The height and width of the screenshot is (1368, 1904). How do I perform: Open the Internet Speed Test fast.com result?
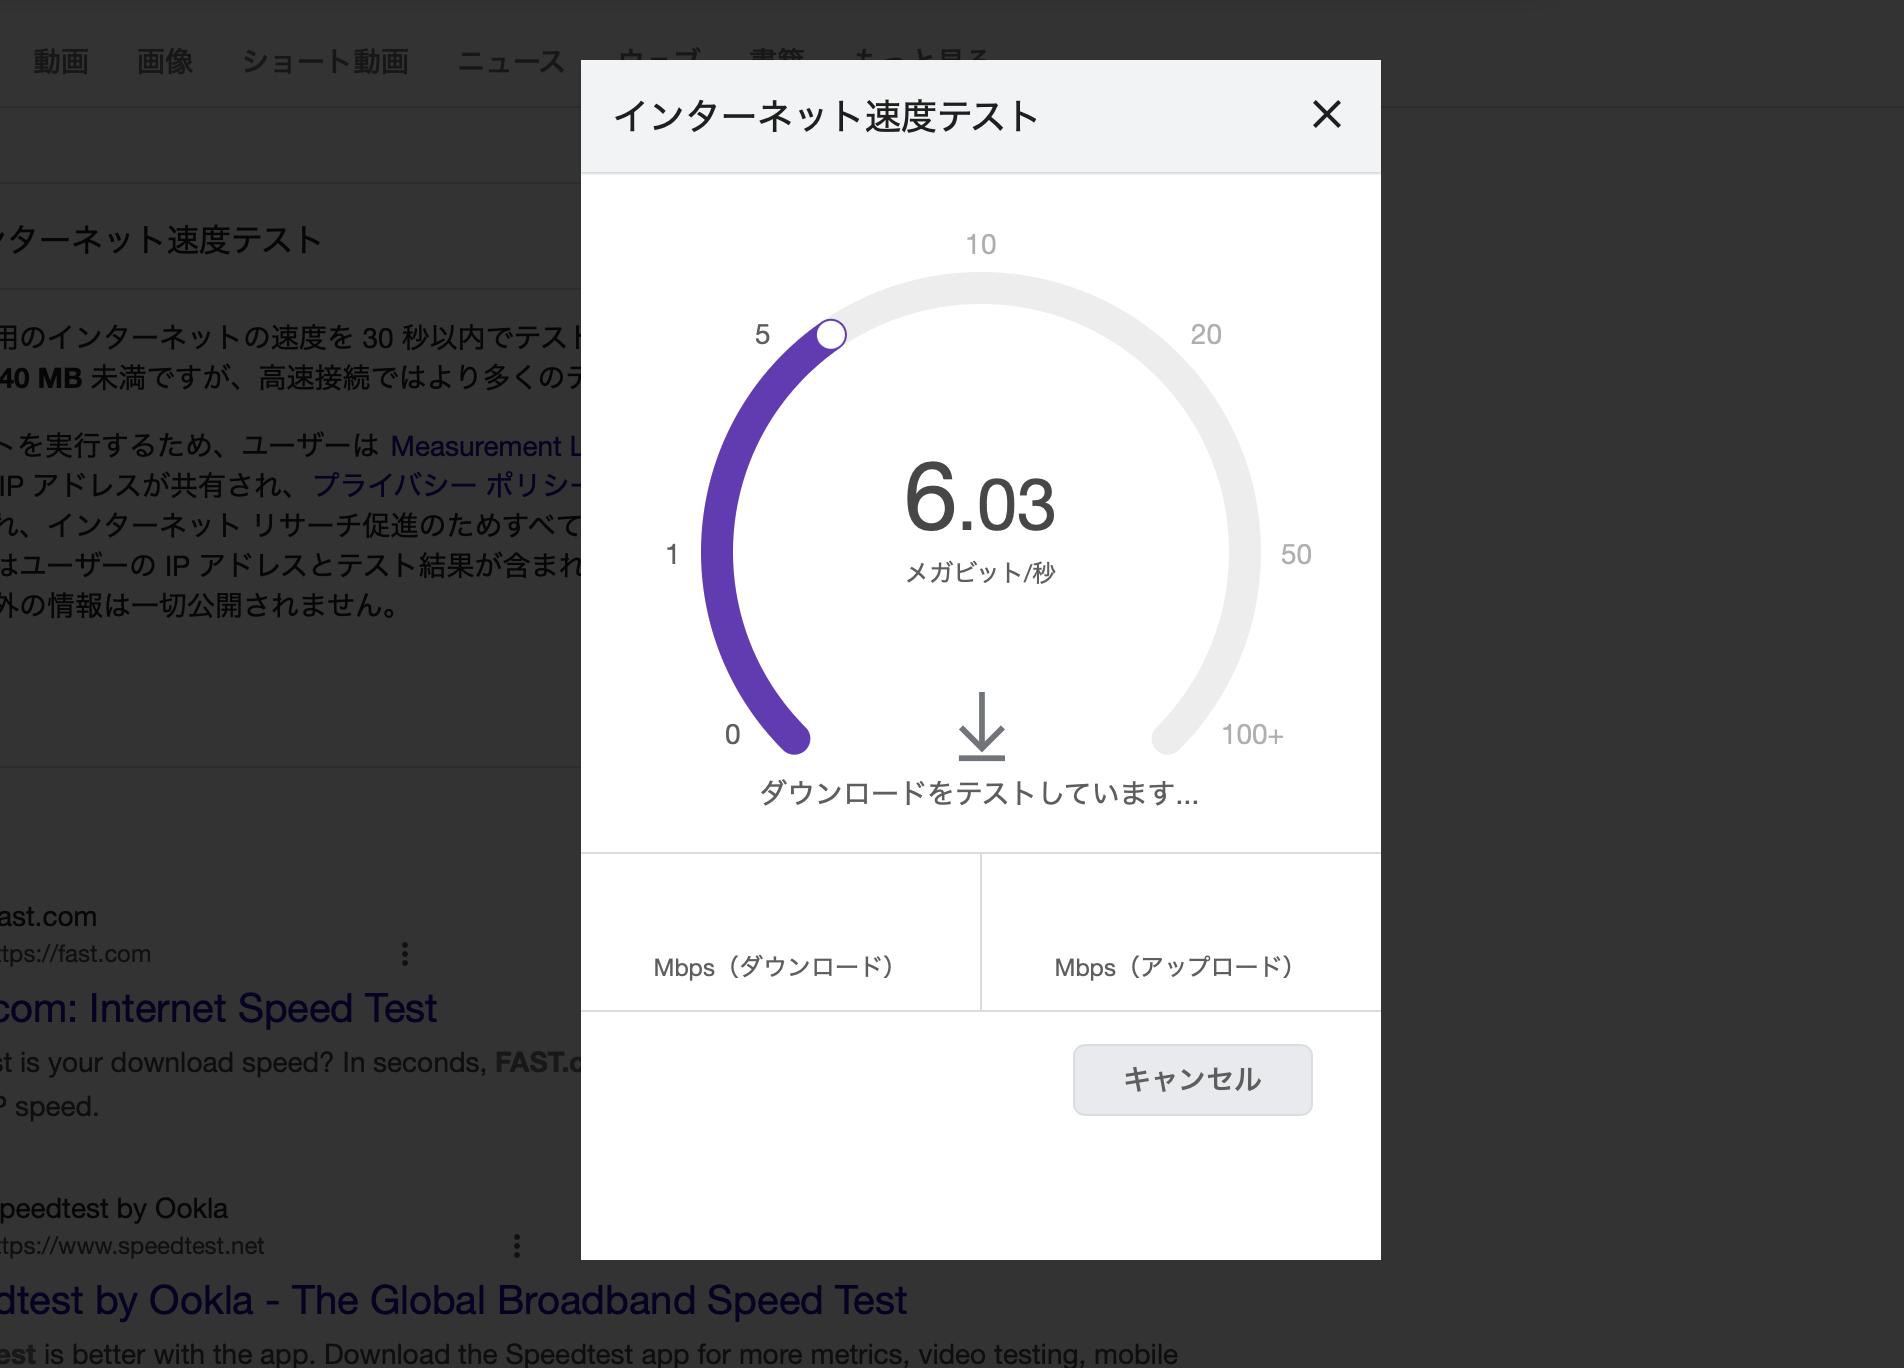click(x=218, y=1008)
